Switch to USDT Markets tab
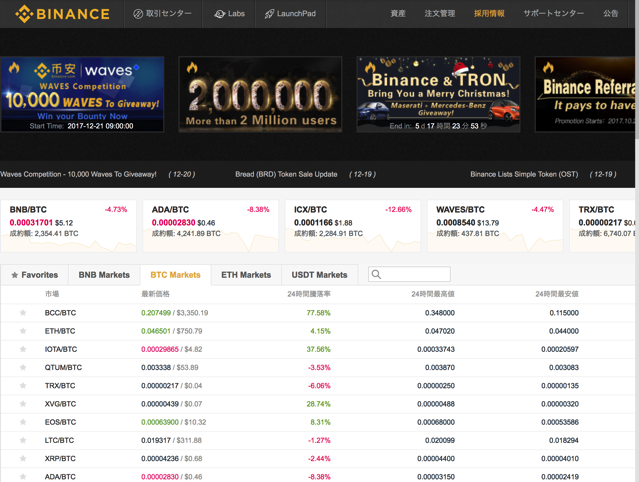 (x=320, y=275)
